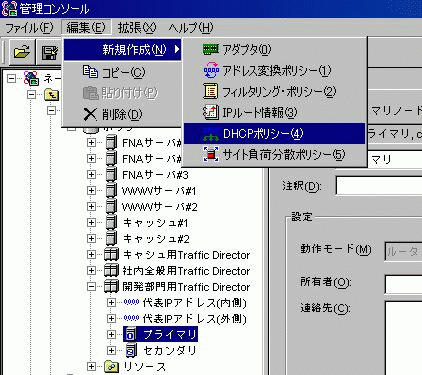422x375 pixels.
Task: Select the リソース tree row
Action: click(144, 367)
